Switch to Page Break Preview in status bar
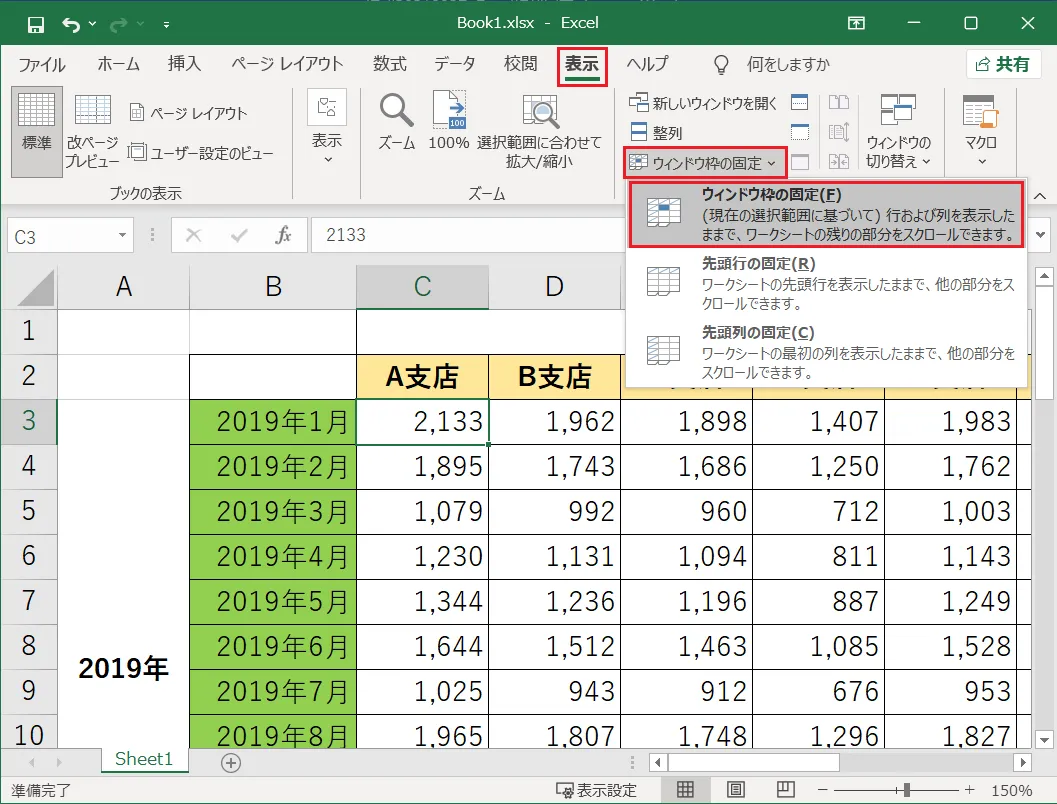The image size is (1057, 804). click(785, 789)
